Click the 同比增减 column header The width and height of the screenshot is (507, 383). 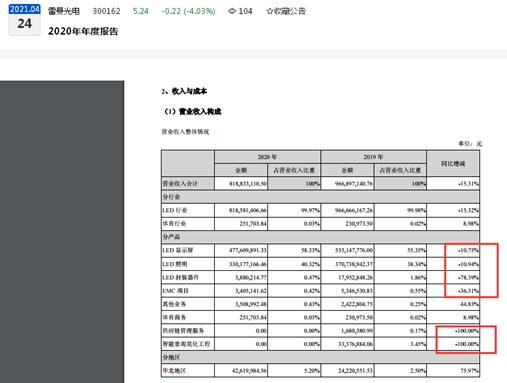point(453,163)
